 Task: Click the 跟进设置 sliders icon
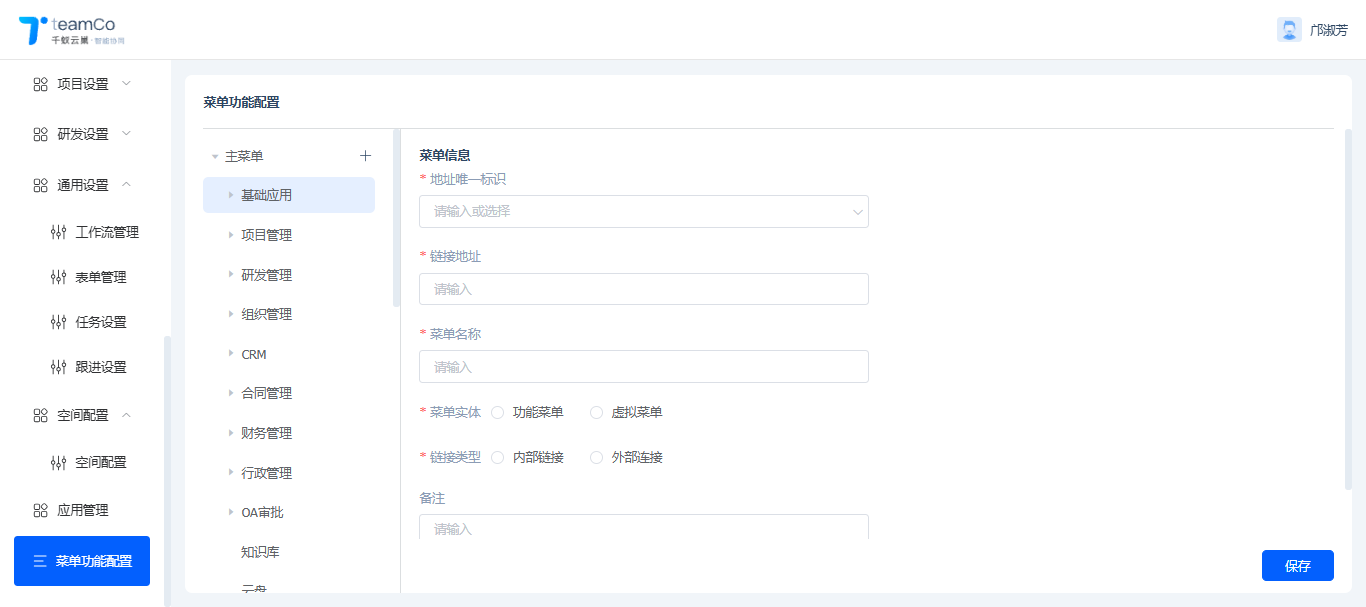click(x=58, y=367)
